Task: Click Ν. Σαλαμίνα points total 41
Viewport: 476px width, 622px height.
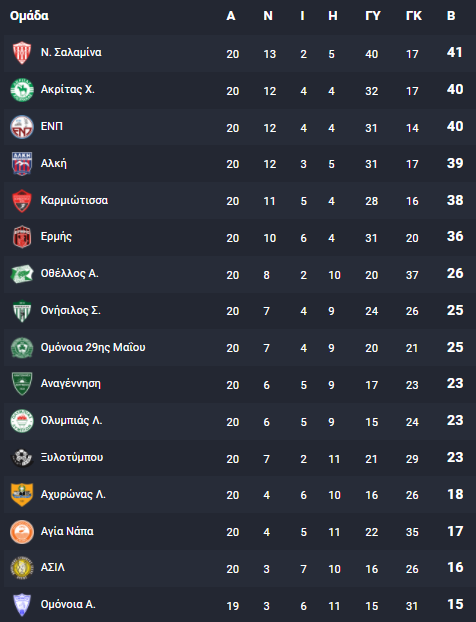Action: [455, 52]
